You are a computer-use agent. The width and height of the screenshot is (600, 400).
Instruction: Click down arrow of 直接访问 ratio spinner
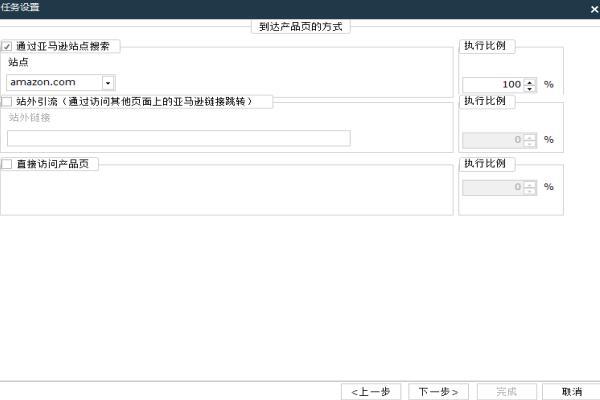pyautogui.click(x=530, y=191)
